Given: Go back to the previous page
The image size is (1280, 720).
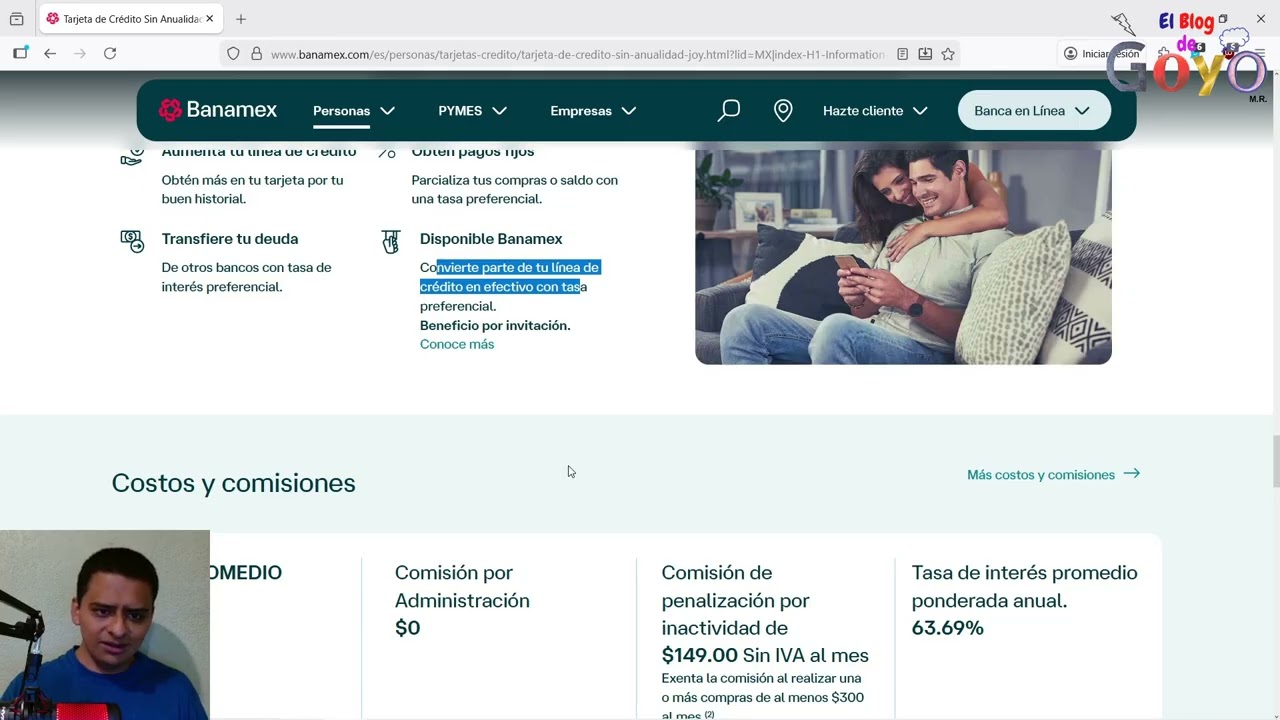Looking at the screenshot, I should coord(50,54).
